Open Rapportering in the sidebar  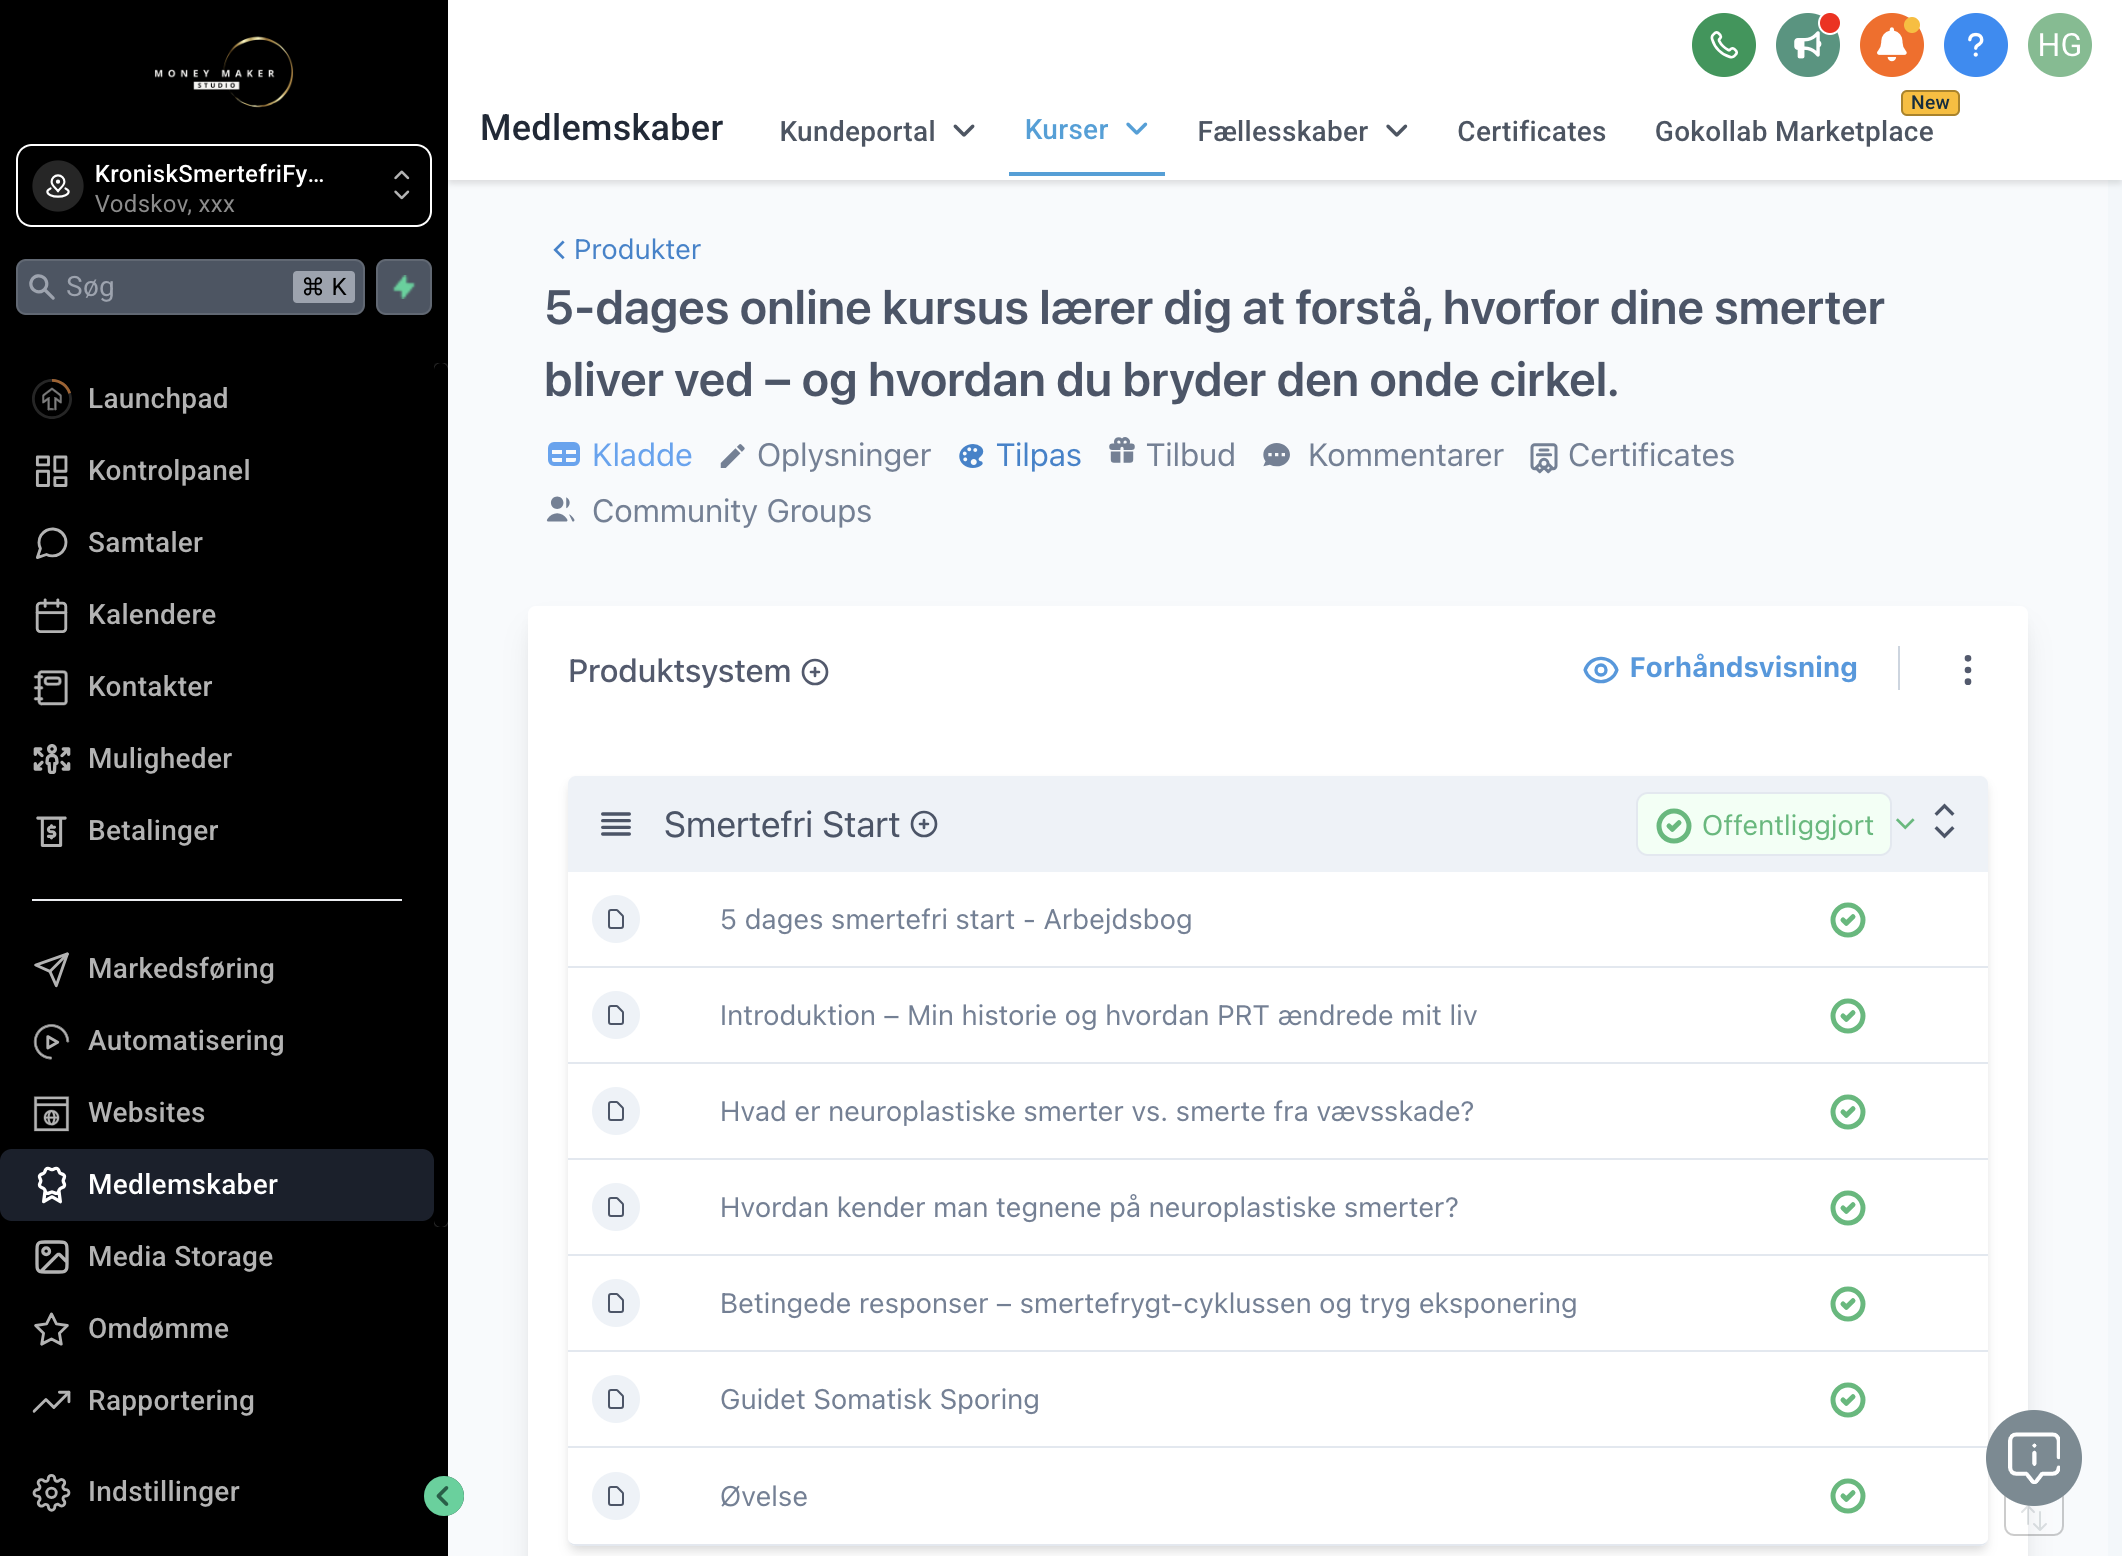point(217,1400)
